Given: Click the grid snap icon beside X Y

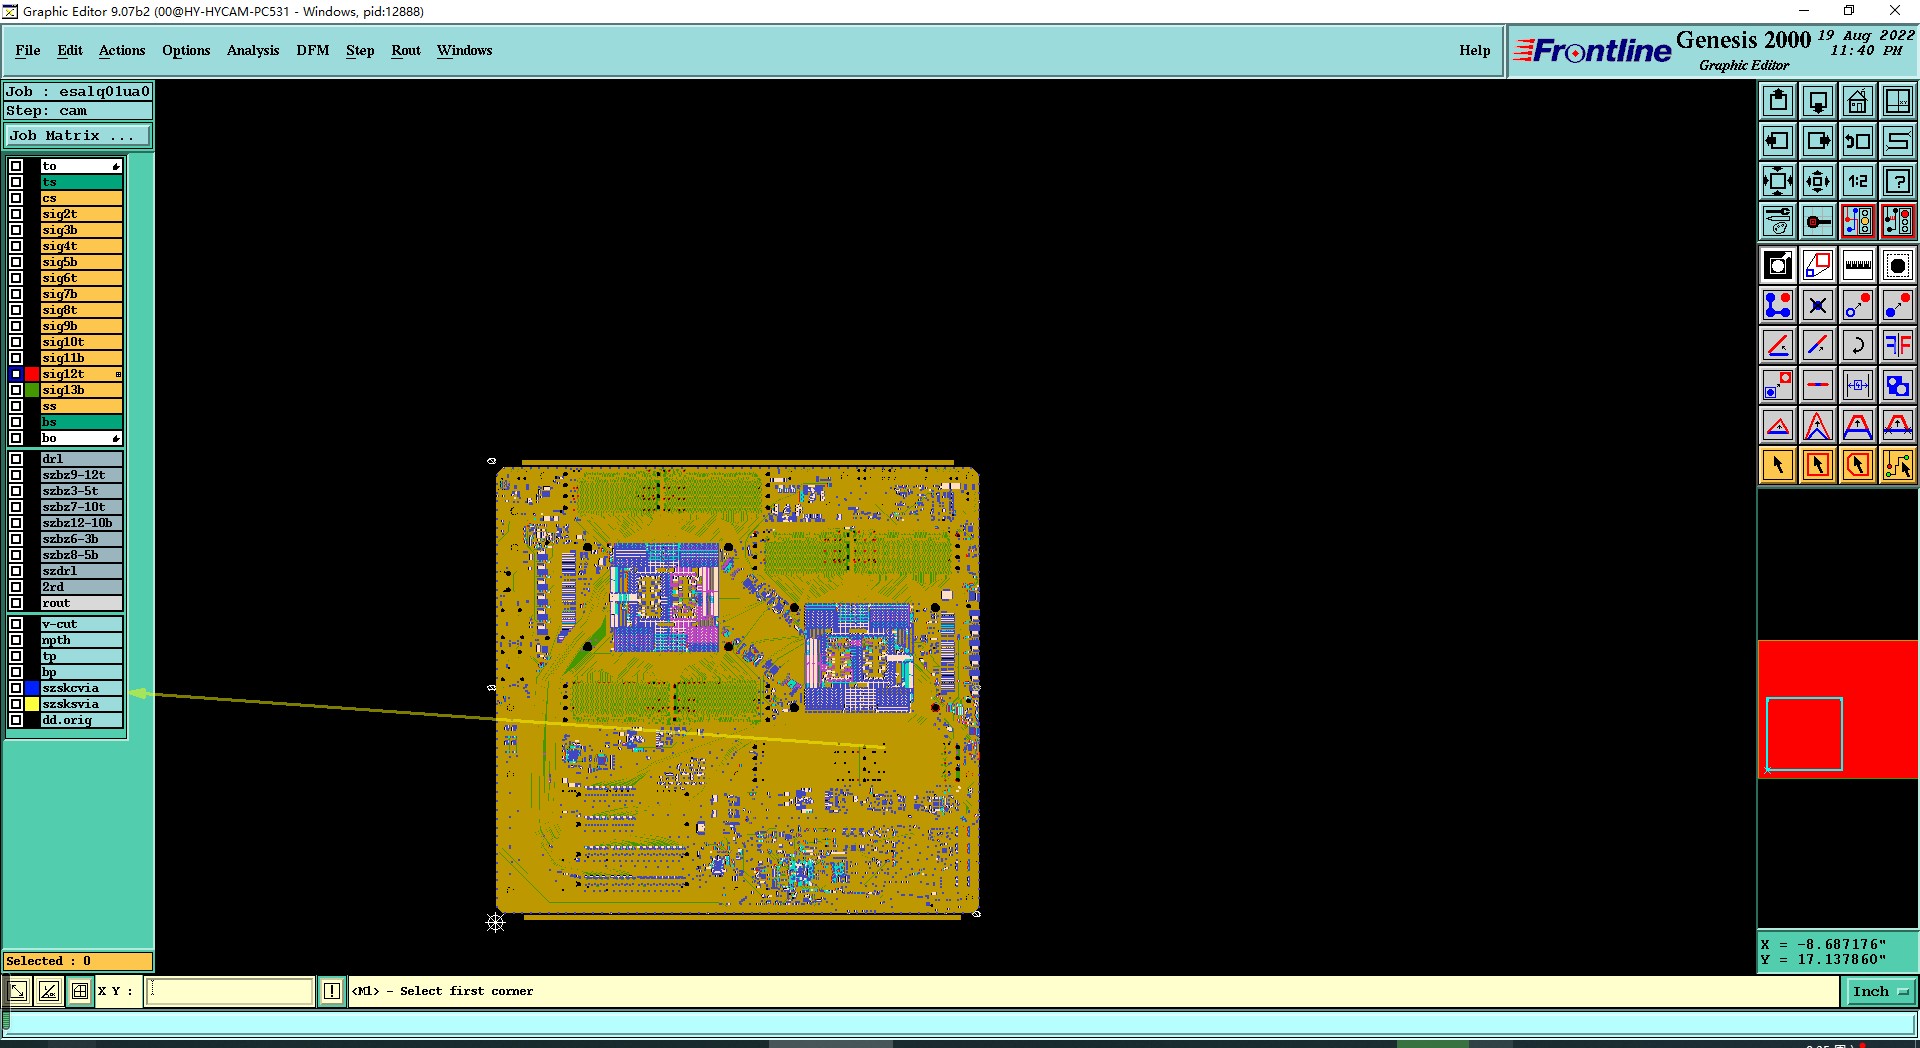Looking at the screenshot, I should (80, 991).
